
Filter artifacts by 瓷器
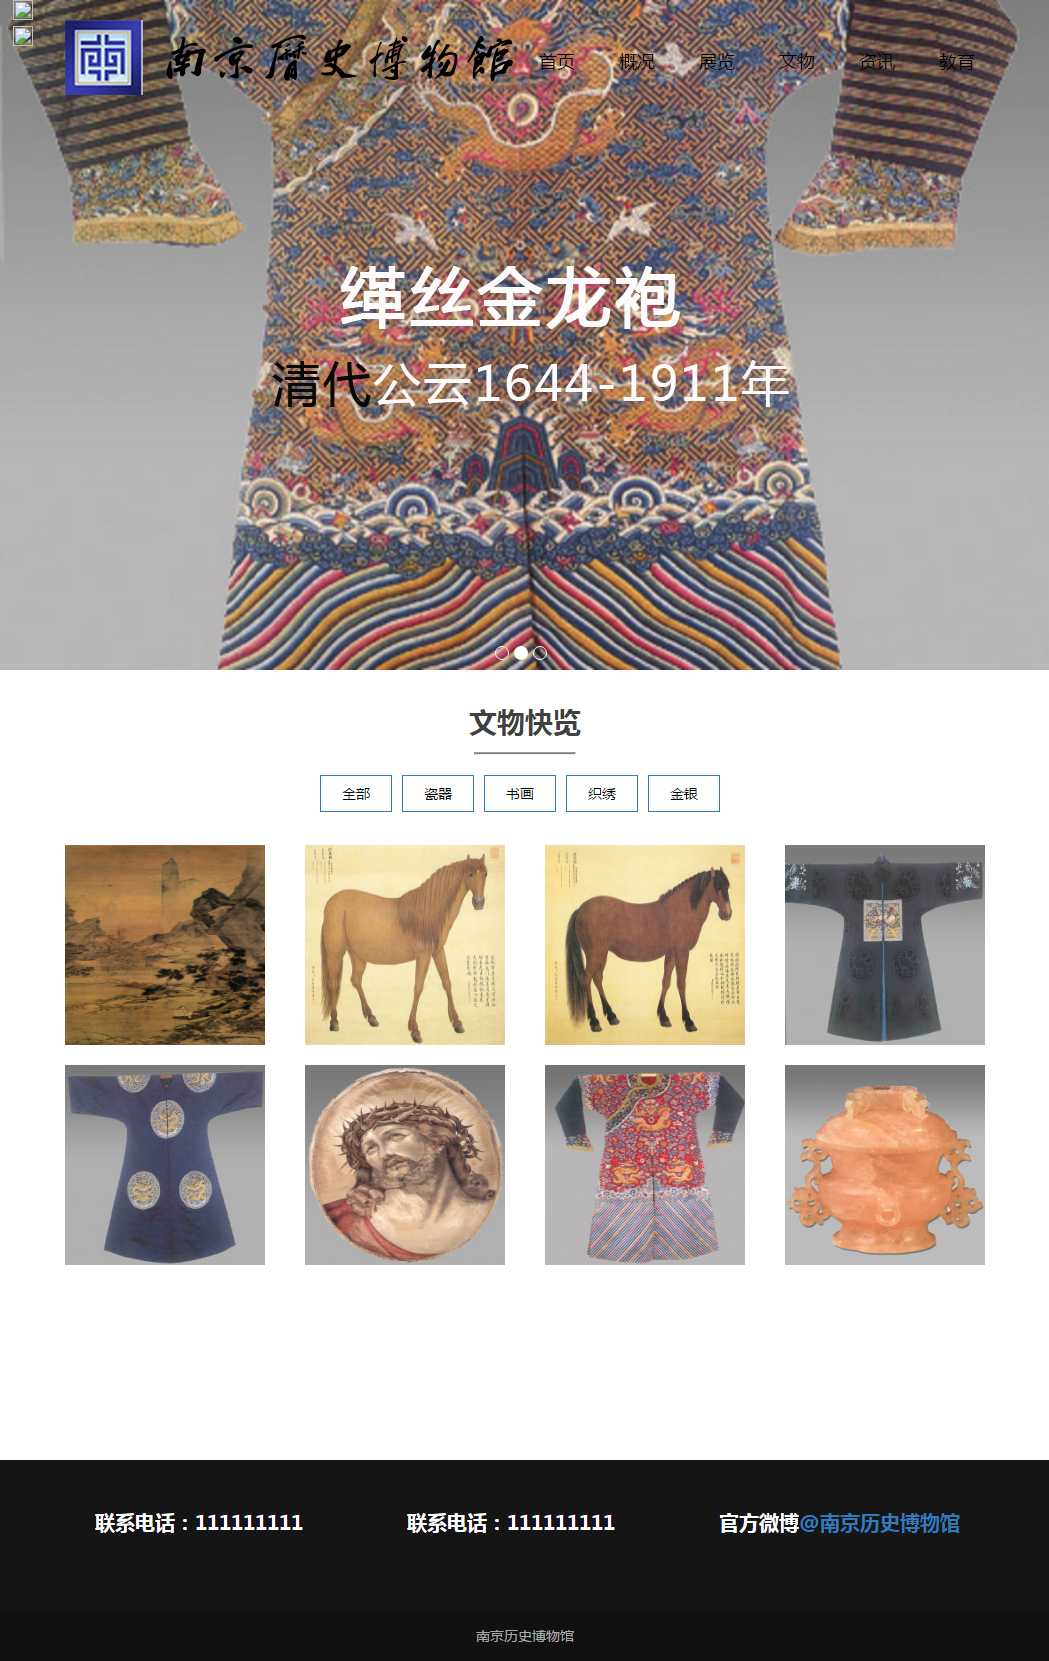click(x=438, y=793)
